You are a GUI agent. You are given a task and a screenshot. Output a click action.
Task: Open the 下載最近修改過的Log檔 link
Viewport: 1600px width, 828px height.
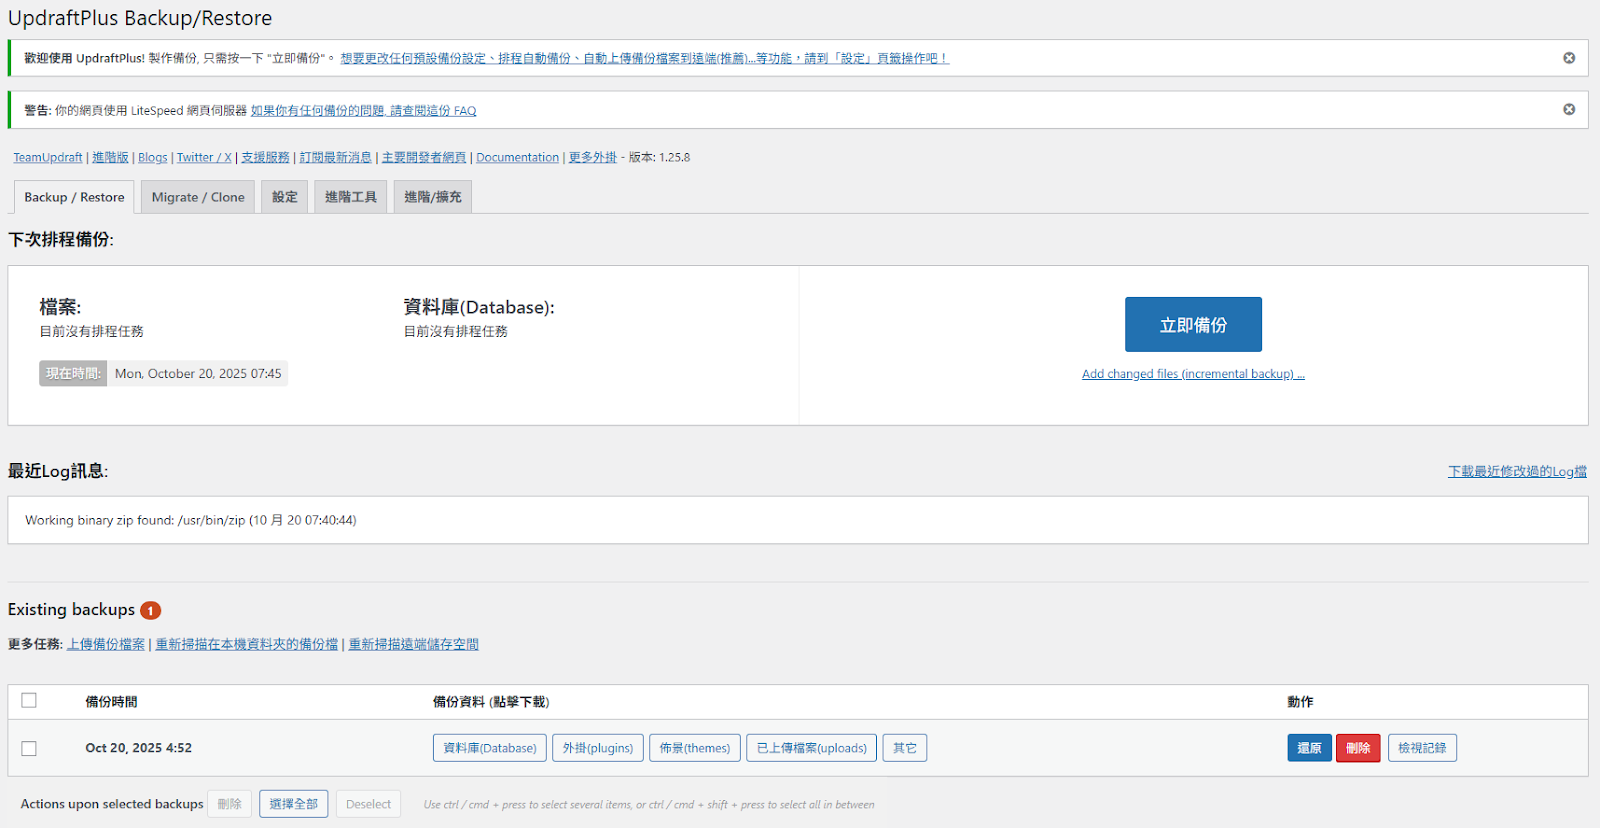1517,471
